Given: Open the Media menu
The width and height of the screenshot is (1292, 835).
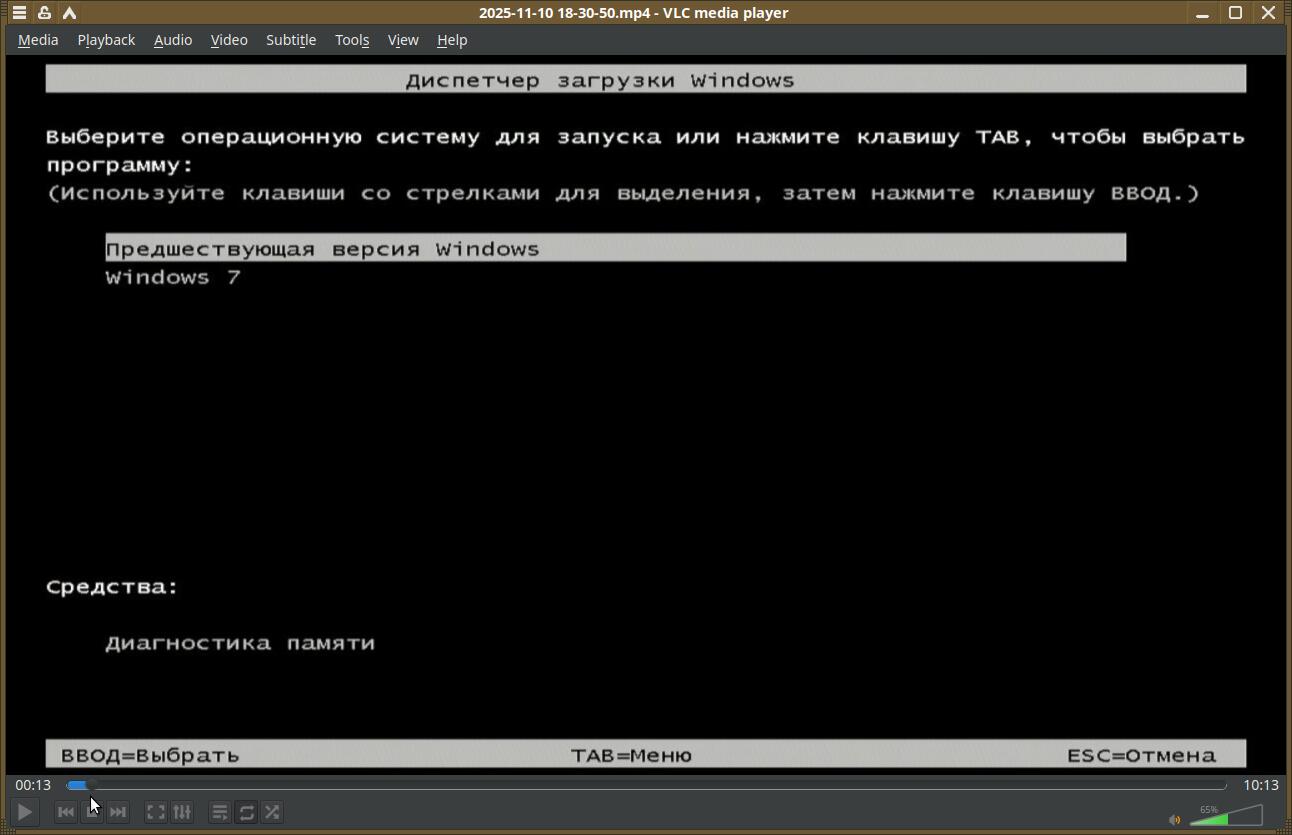Looking at the screenshot, I should point(38,40).
